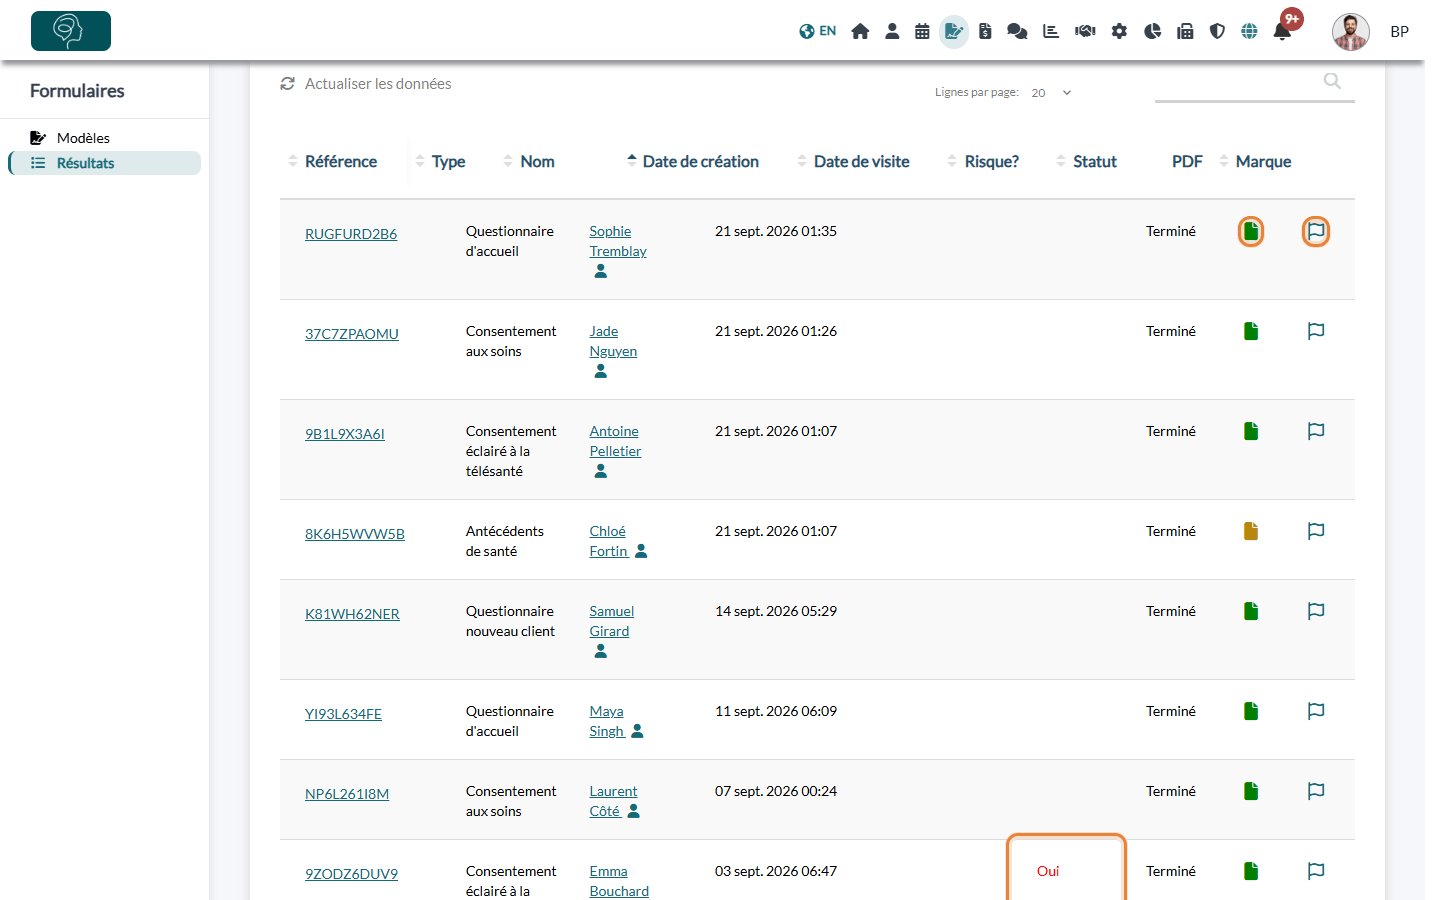This screenshot has height=900, width=1440.
Task: Toggle flag mark for Jade Nguyen row
Action: 1316,331
